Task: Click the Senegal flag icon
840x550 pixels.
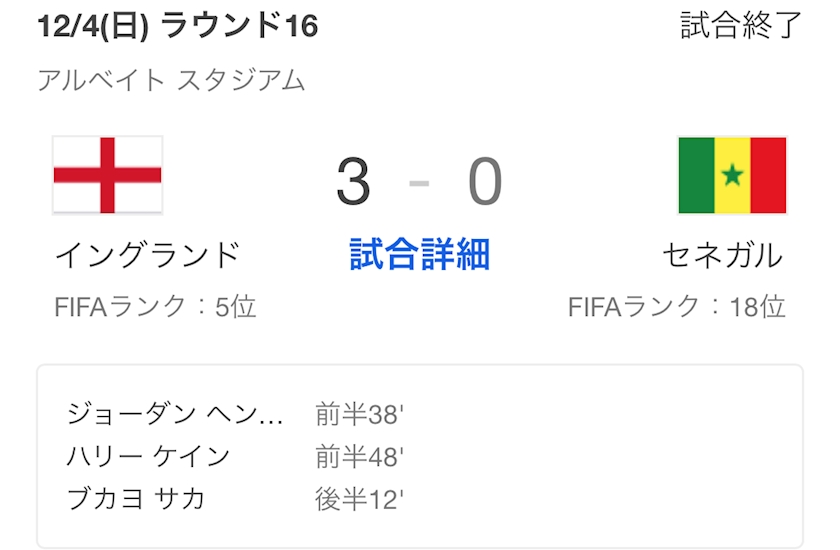Action: tap(732, 176)
